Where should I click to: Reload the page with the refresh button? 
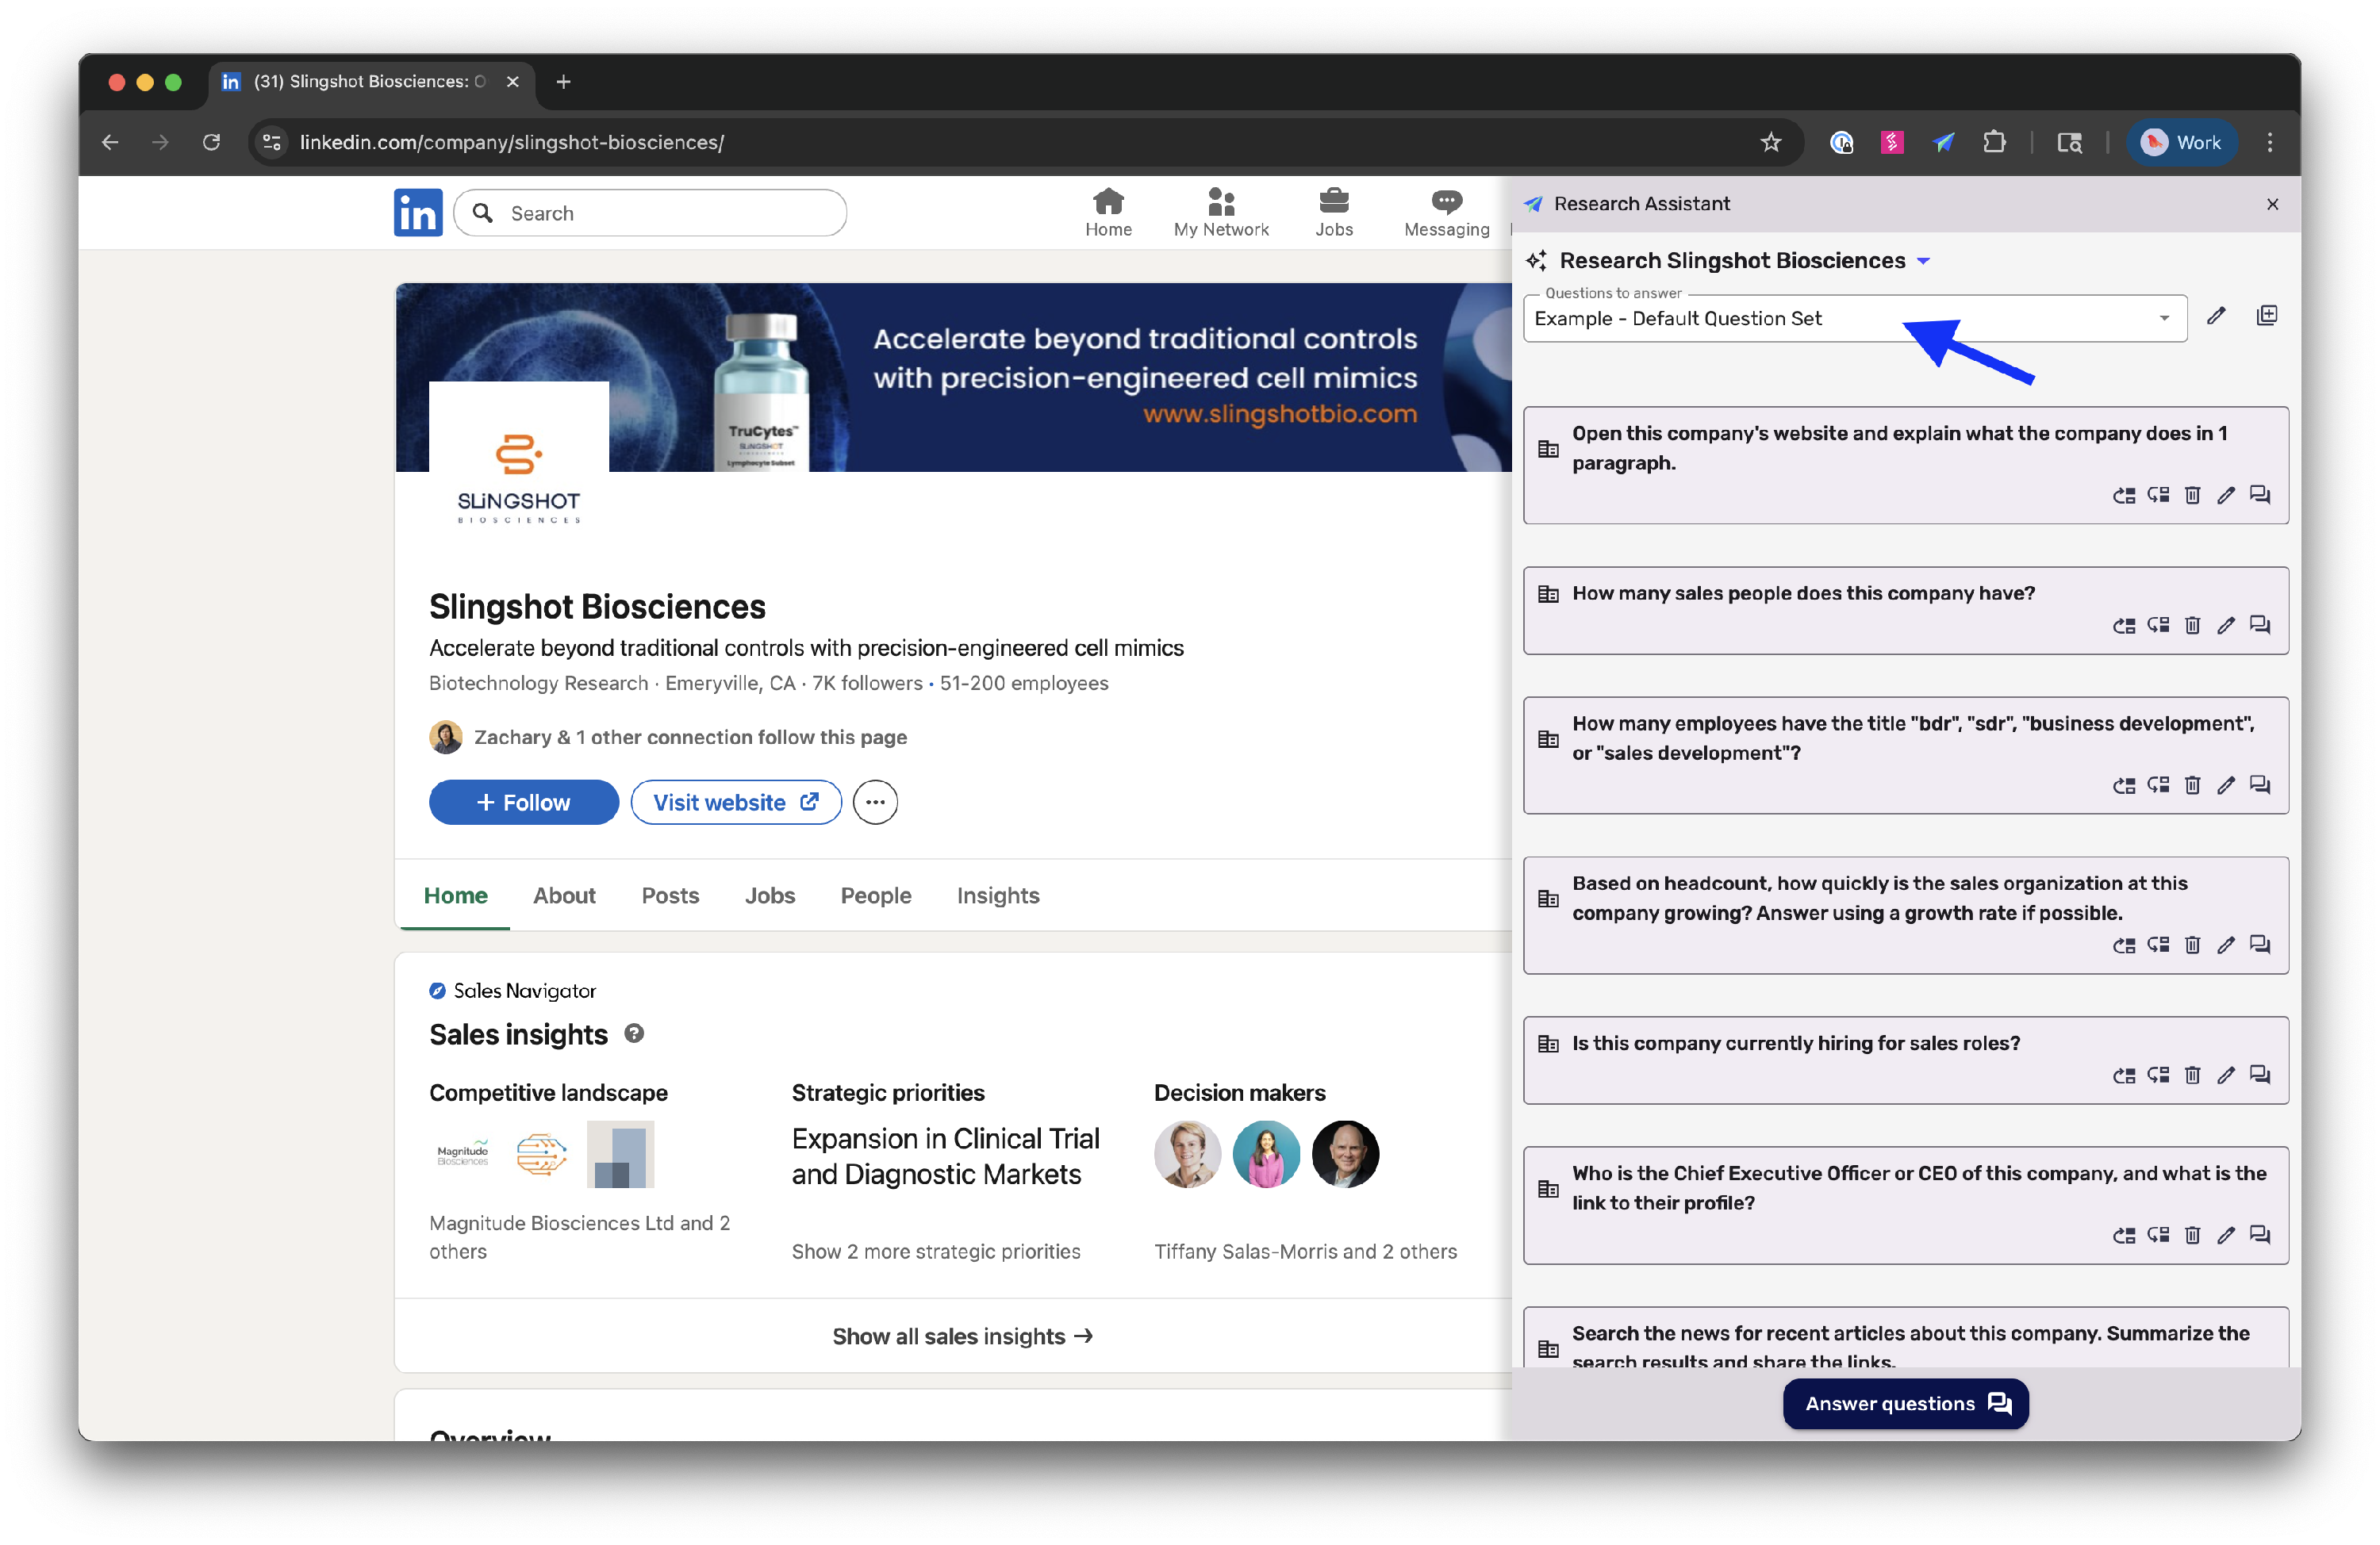(211, 142)
